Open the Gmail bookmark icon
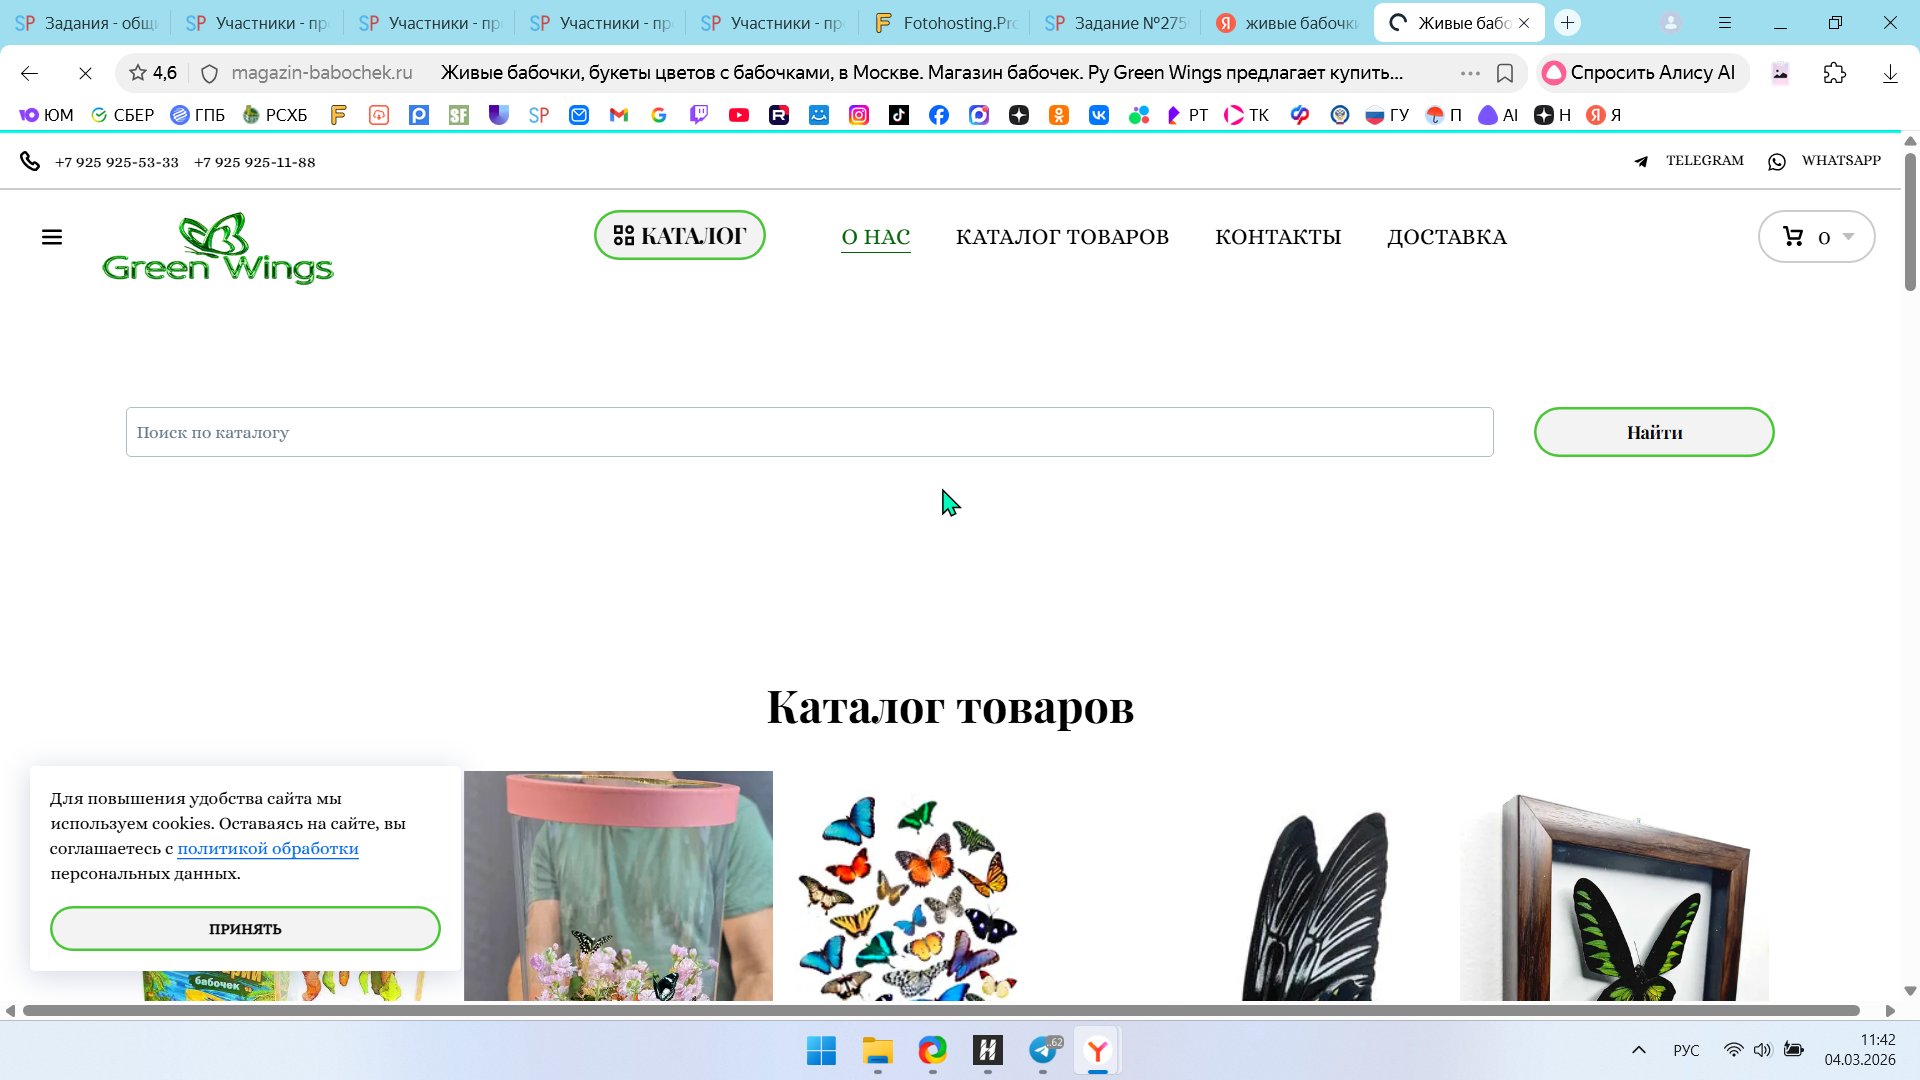 pos(619,115)
